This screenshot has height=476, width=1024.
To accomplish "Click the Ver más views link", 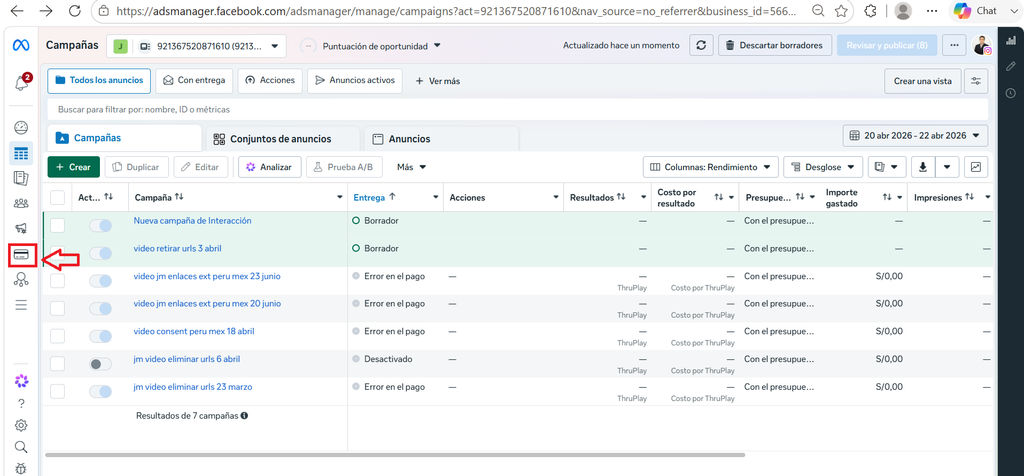I will pos(438,81).
